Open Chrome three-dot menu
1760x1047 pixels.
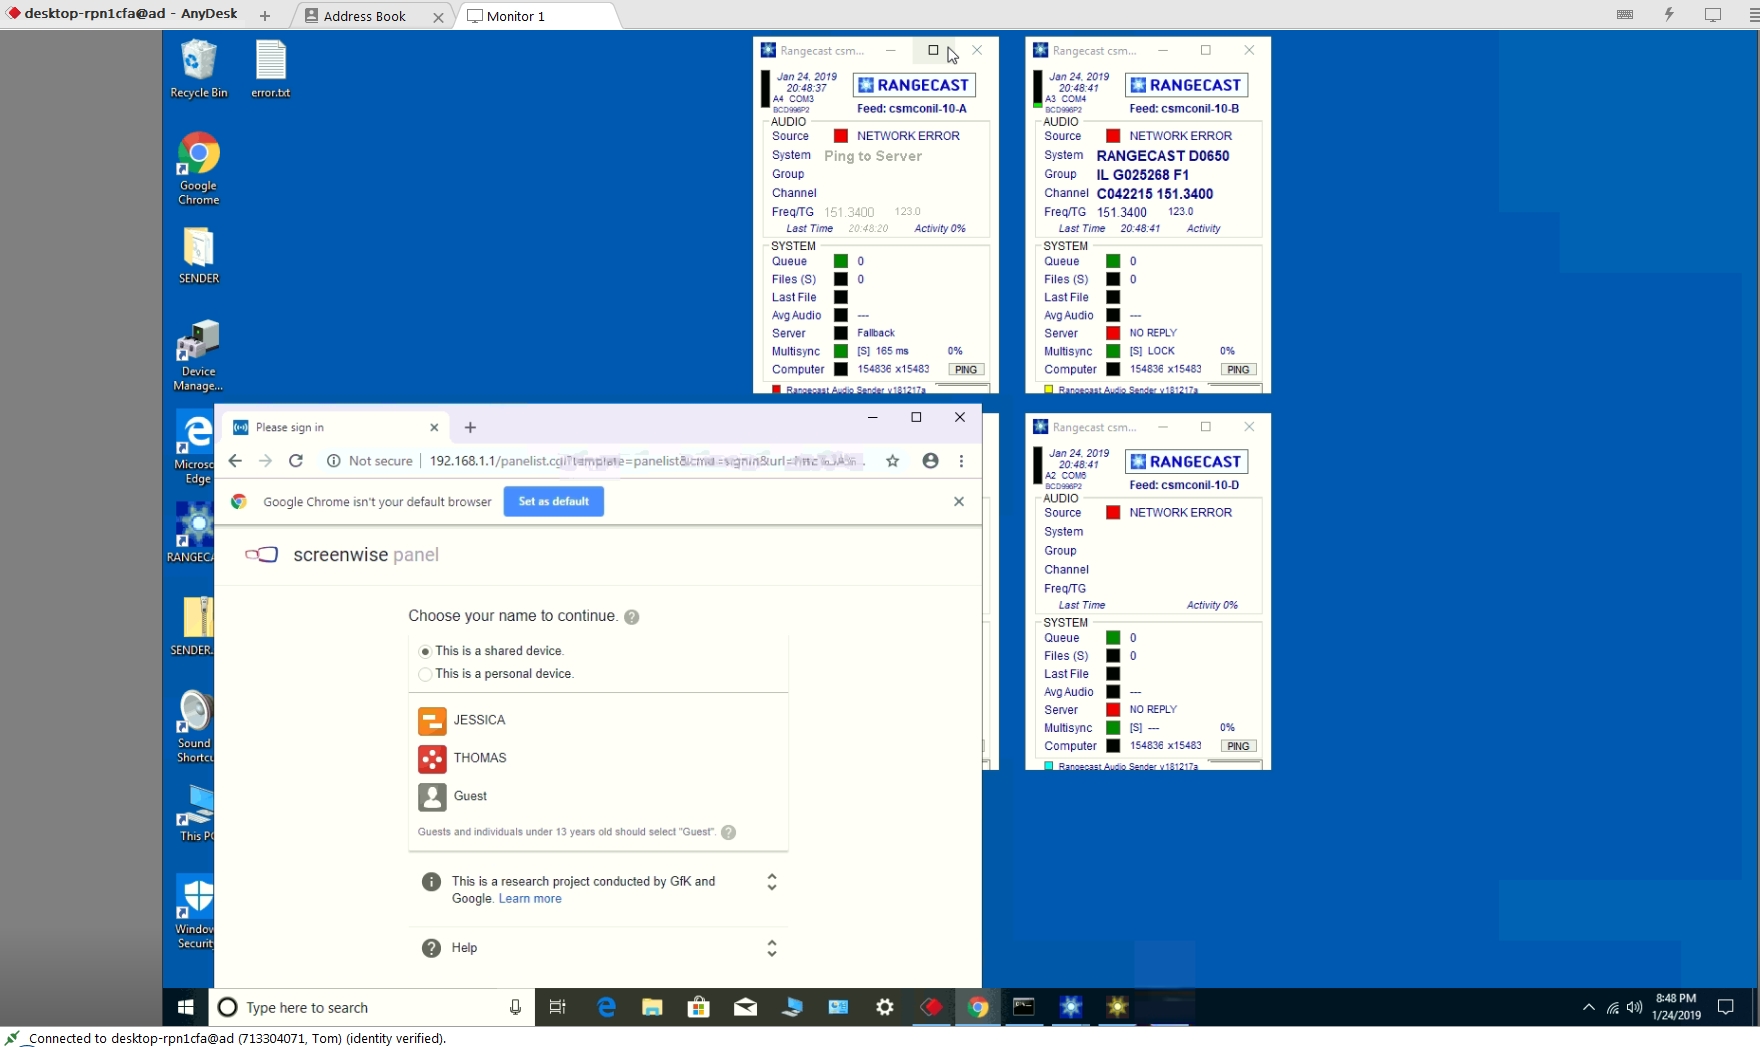(961, 461)
